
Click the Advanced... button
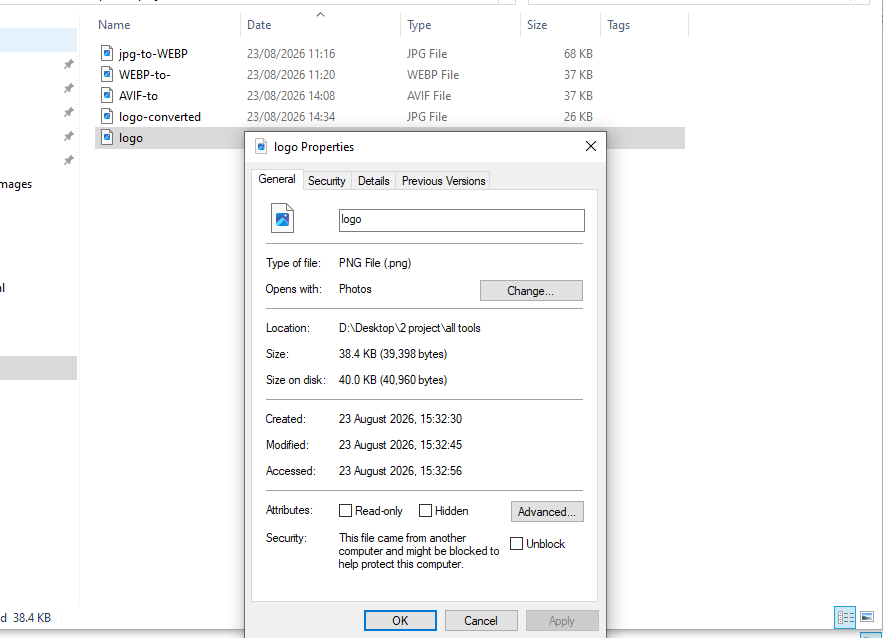(547, 511)
